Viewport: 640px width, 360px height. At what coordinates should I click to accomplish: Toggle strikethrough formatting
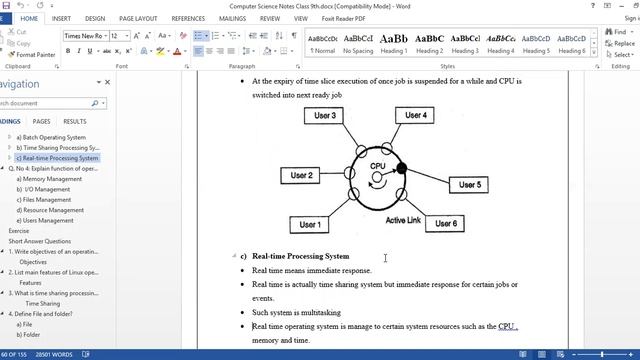(107, 51)
